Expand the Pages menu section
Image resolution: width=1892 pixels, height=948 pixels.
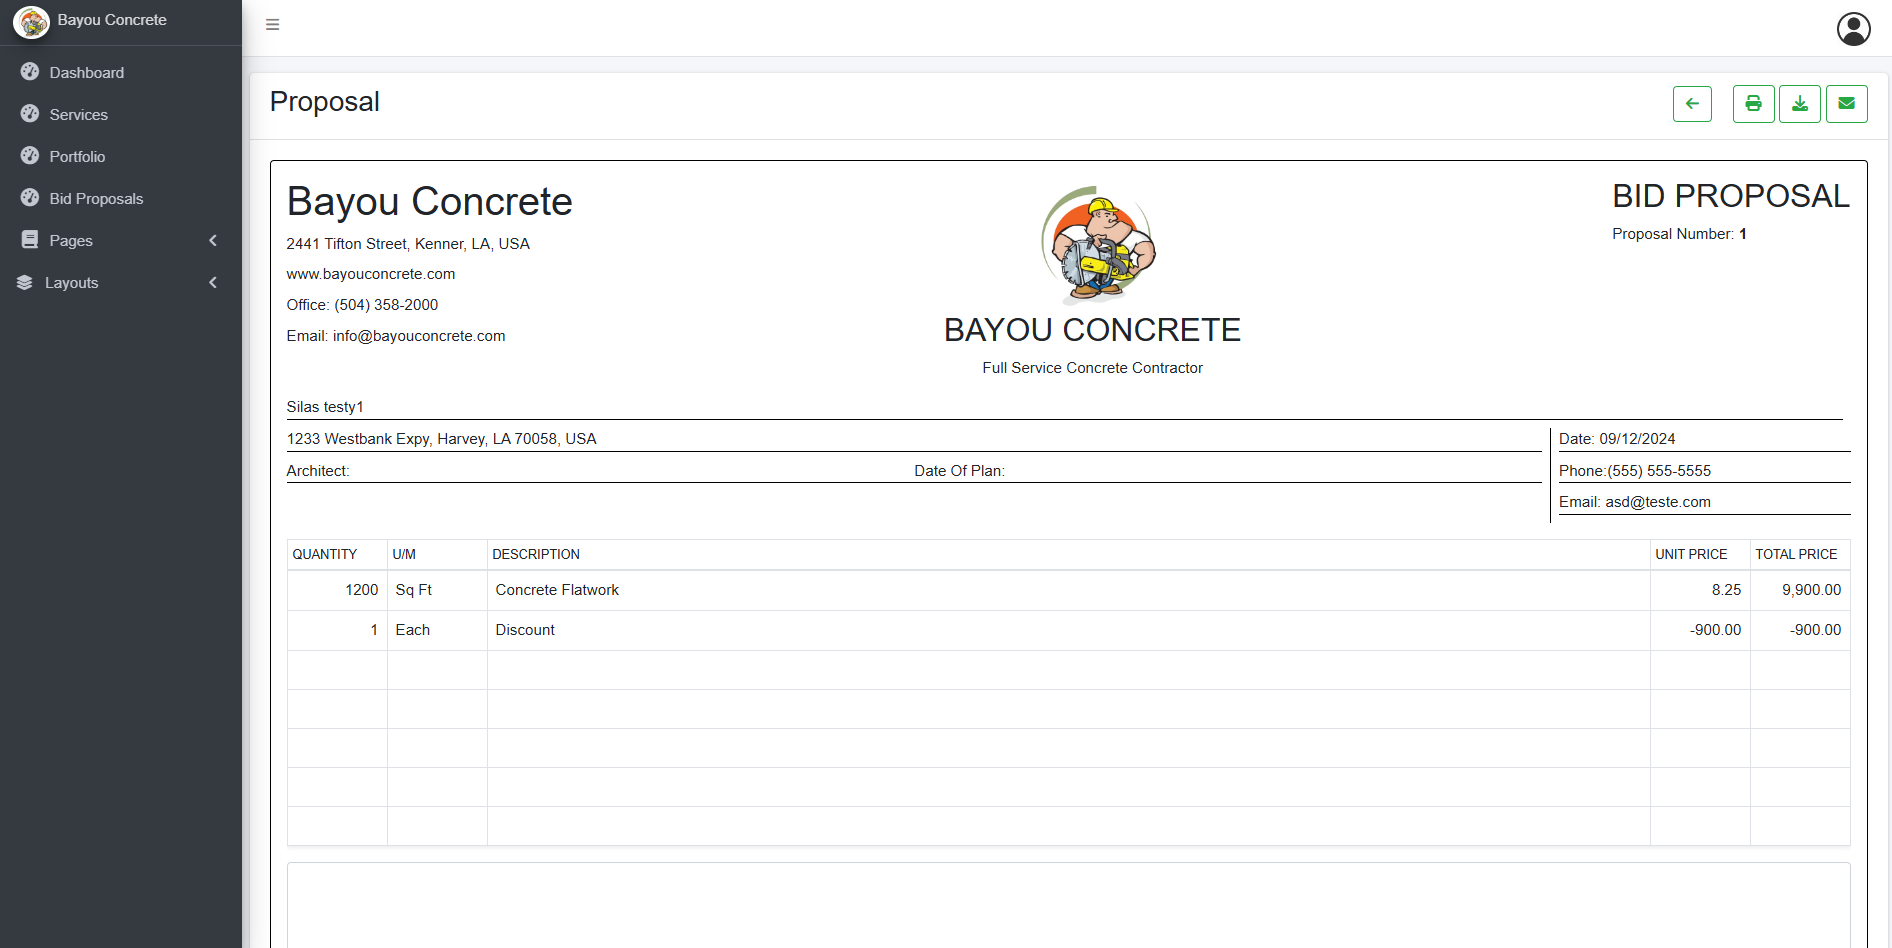[212, 240]
